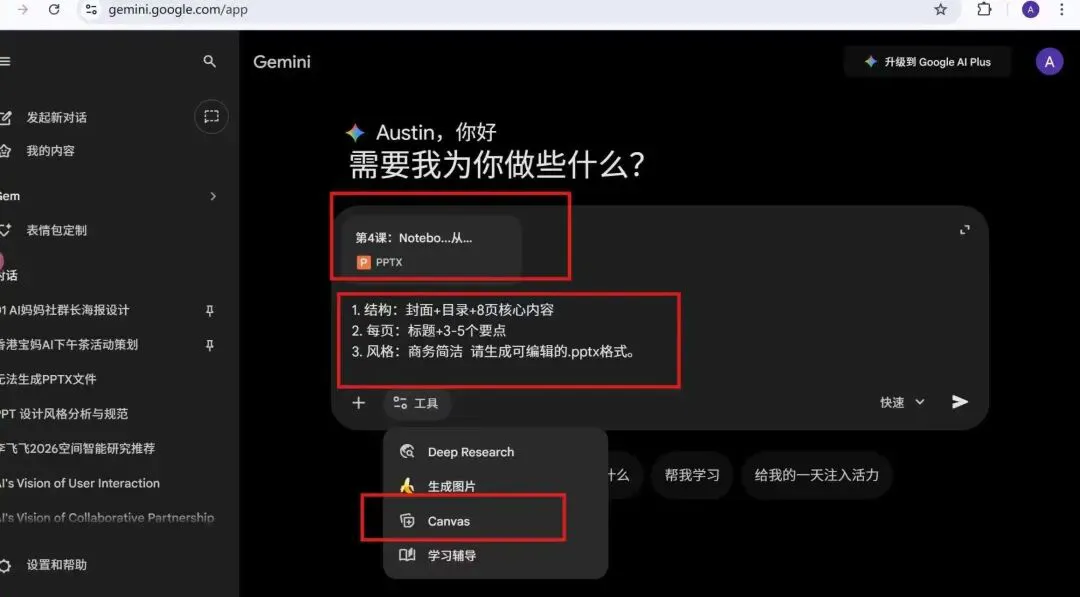This screenshot has height=597, width=1080.
Task: Bookmark this page with the star icon
Action: (x=940, y=9)
